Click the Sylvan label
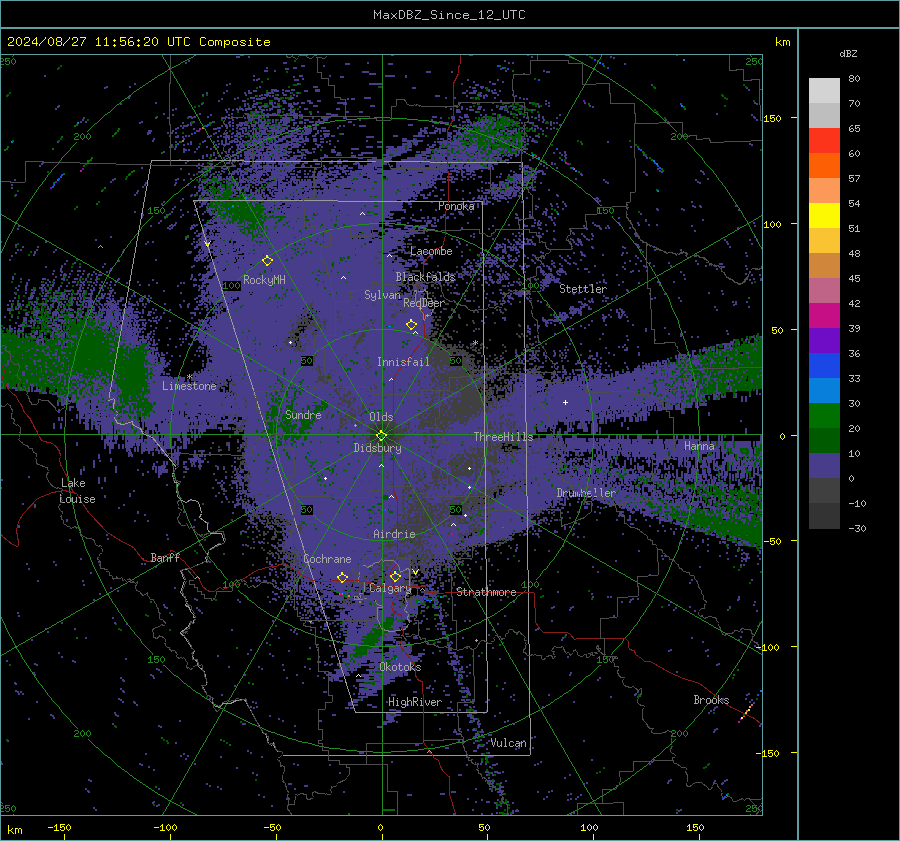This screenshot has height=841, width=900. [382, 295]
